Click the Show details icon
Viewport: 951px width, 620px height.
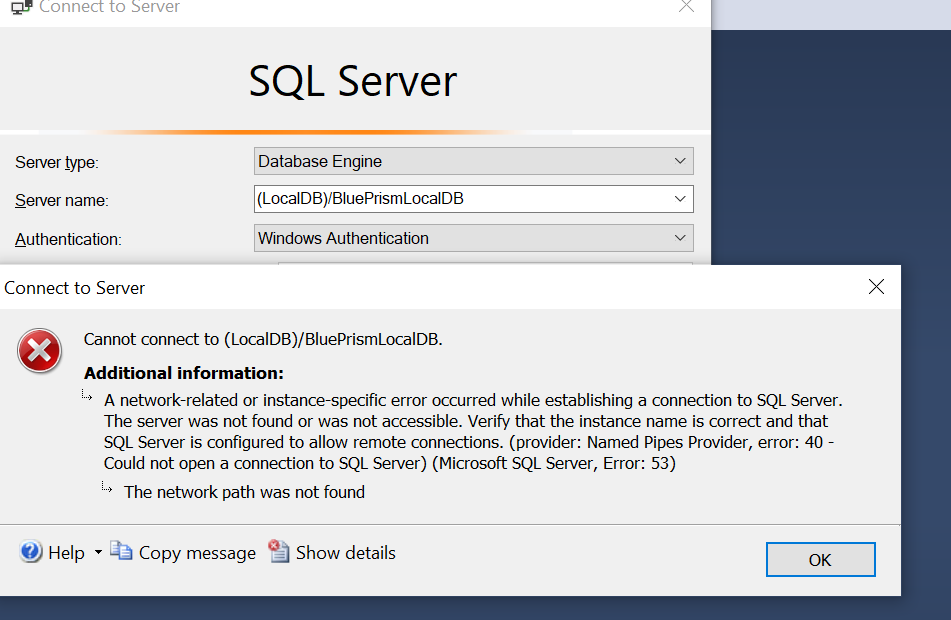coord(279,552)
